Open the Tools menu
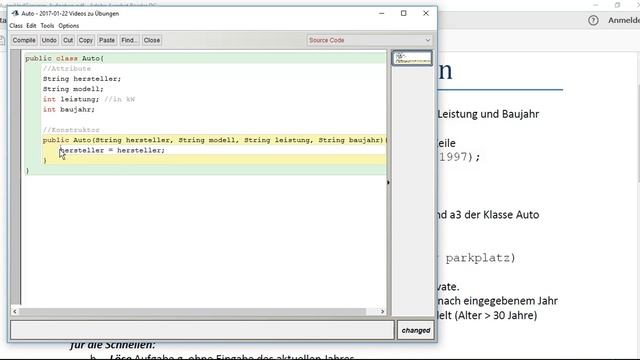The height and width of the screenshot is (360, 640). click(x=47, y=26)
